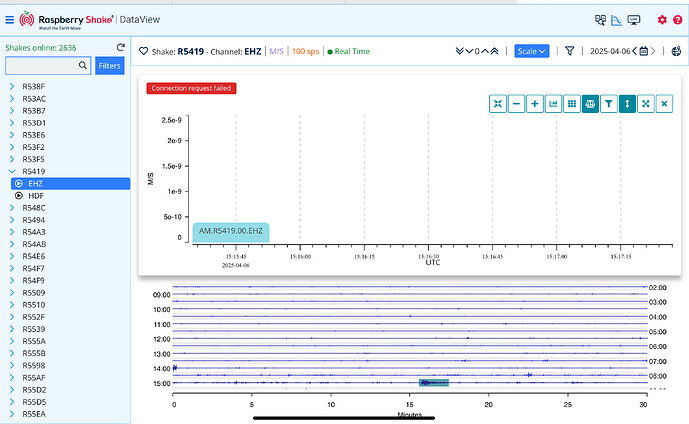Image resolution: width=689 pixels, height=424 pixels.
Task: Click the collapse-arrows plot toolbar button
Action: coord(498,104)
